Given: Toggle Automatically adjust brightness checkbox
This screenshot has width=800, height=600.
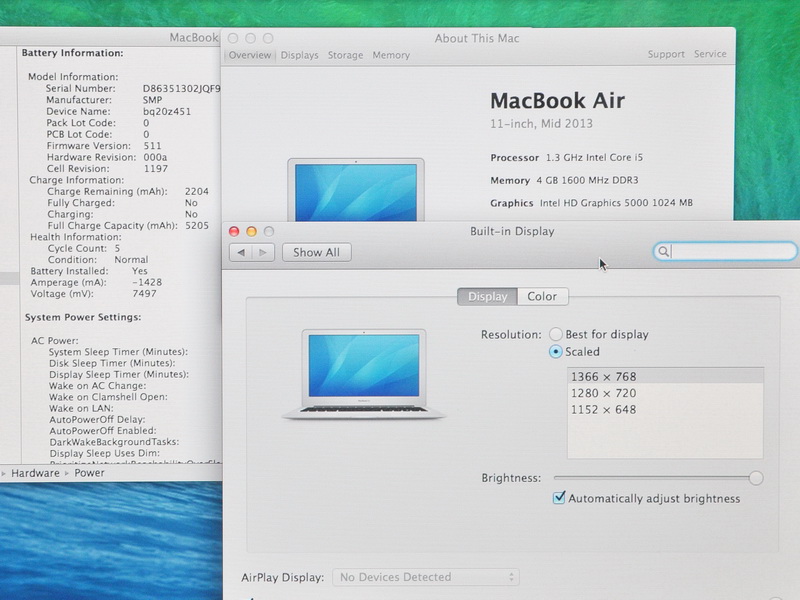Looking at the screenshot, I should coord(559,497).
